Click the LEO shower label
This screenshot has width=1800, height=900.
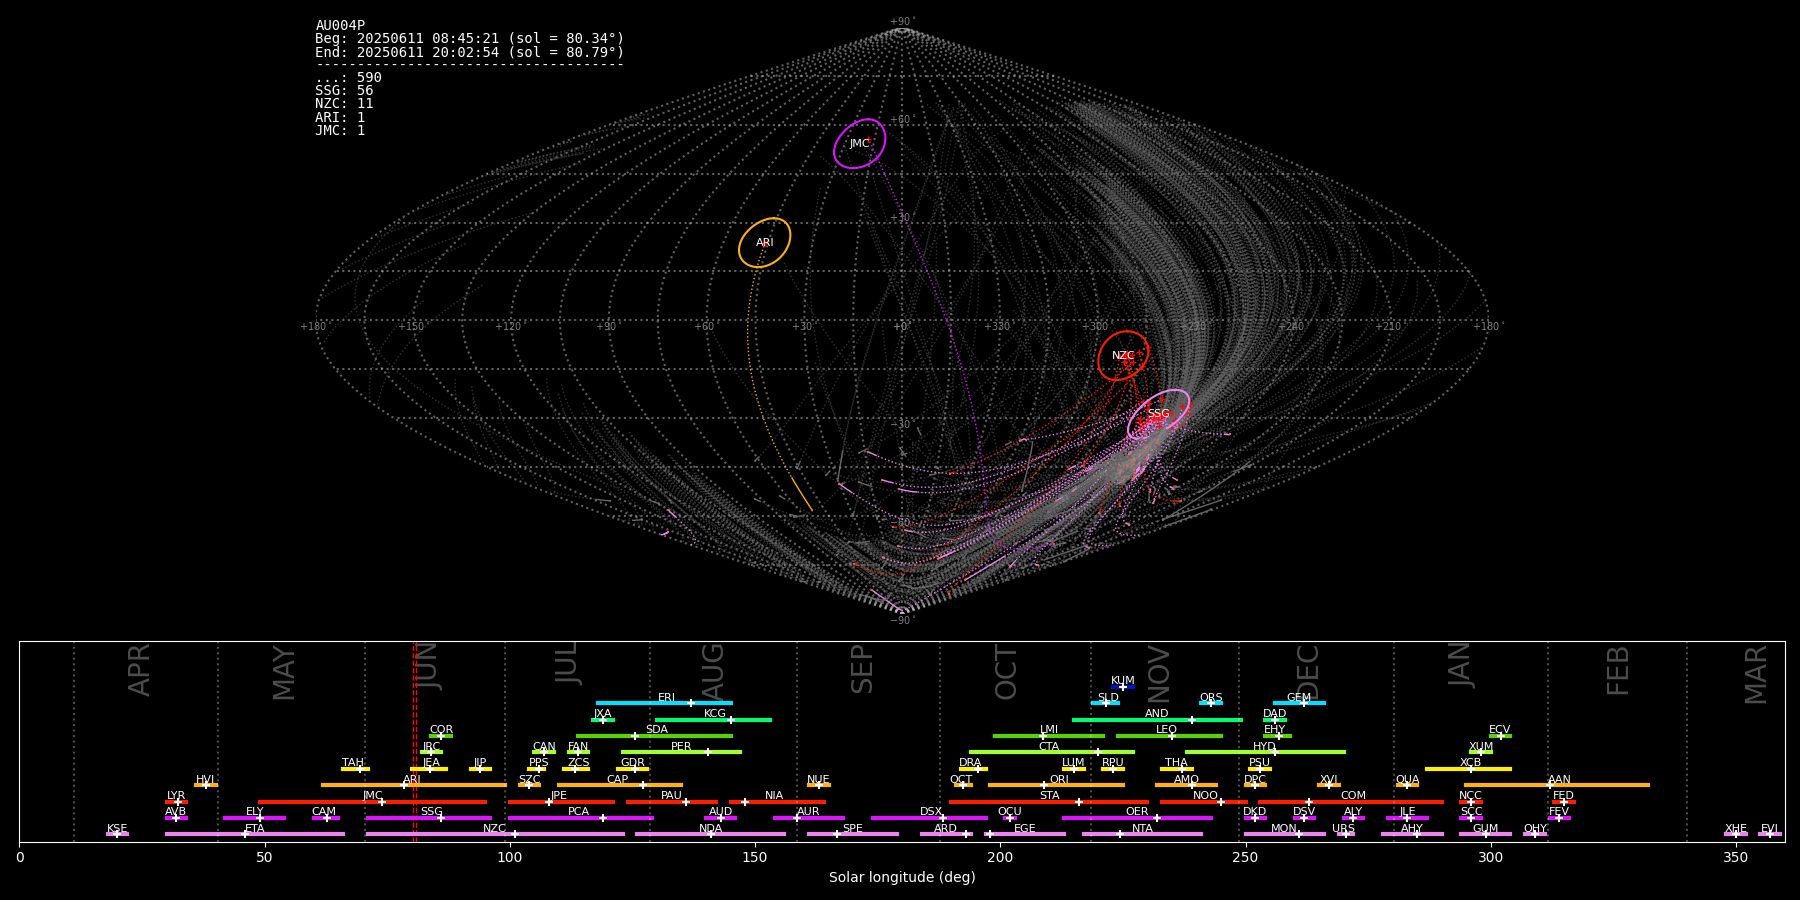[x=1166, y=730]
